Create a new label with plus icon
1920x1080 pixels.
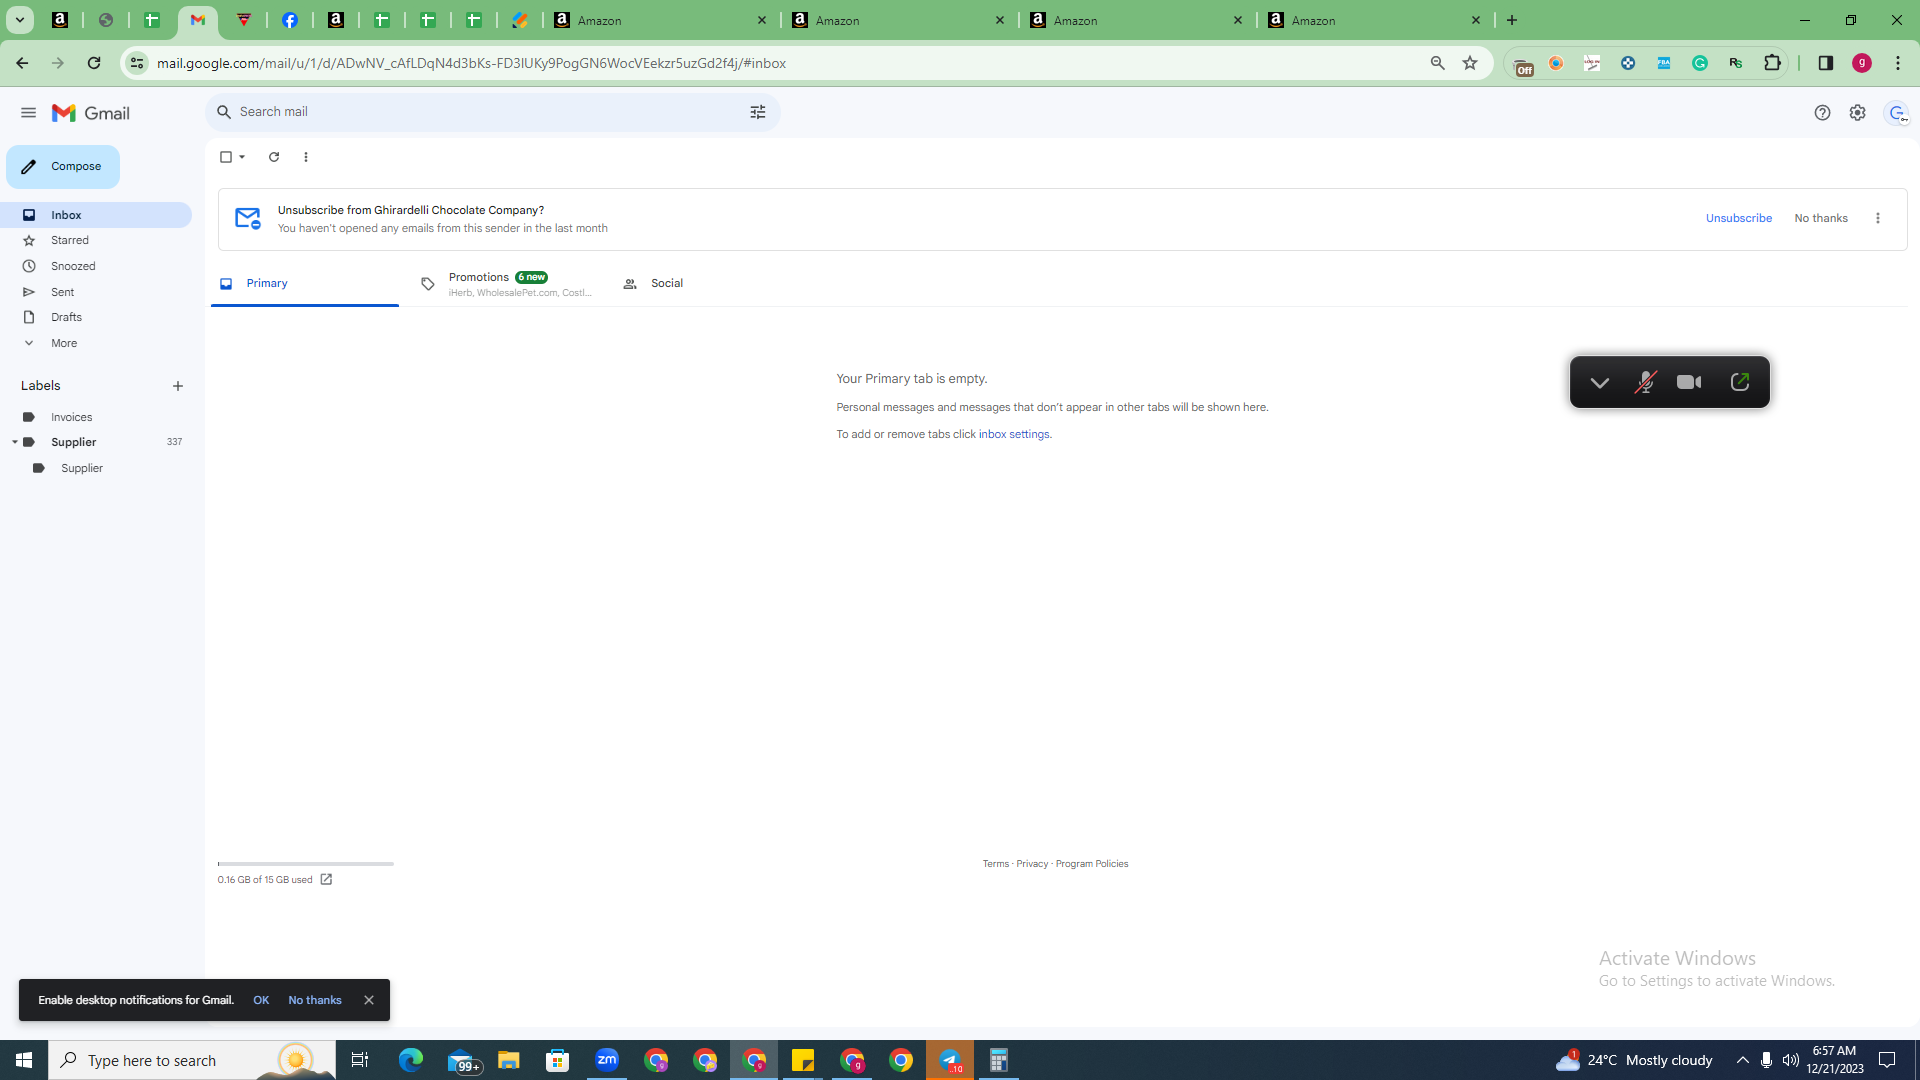(x=178, y=386)
